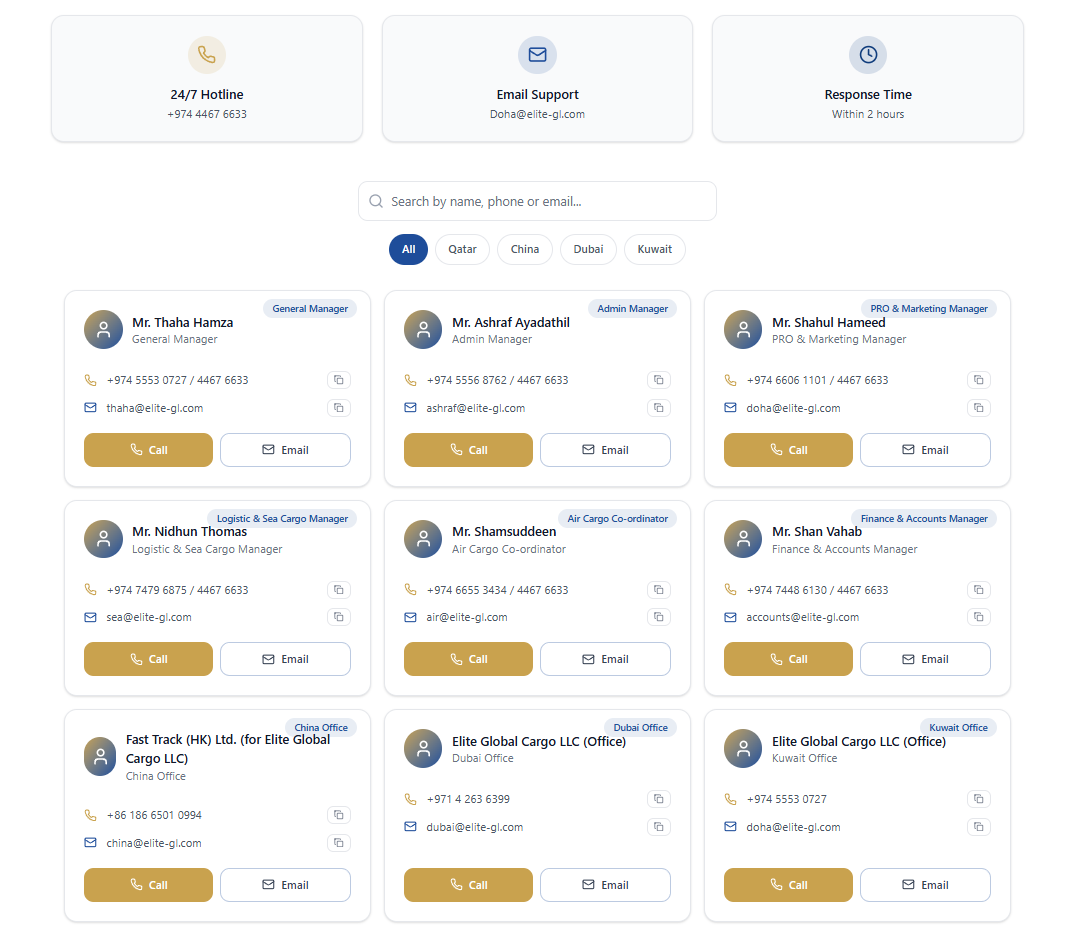The image size is (1073, 952).
Task: Copy Shan Vahab's accounts email
Action: (979, 617)
